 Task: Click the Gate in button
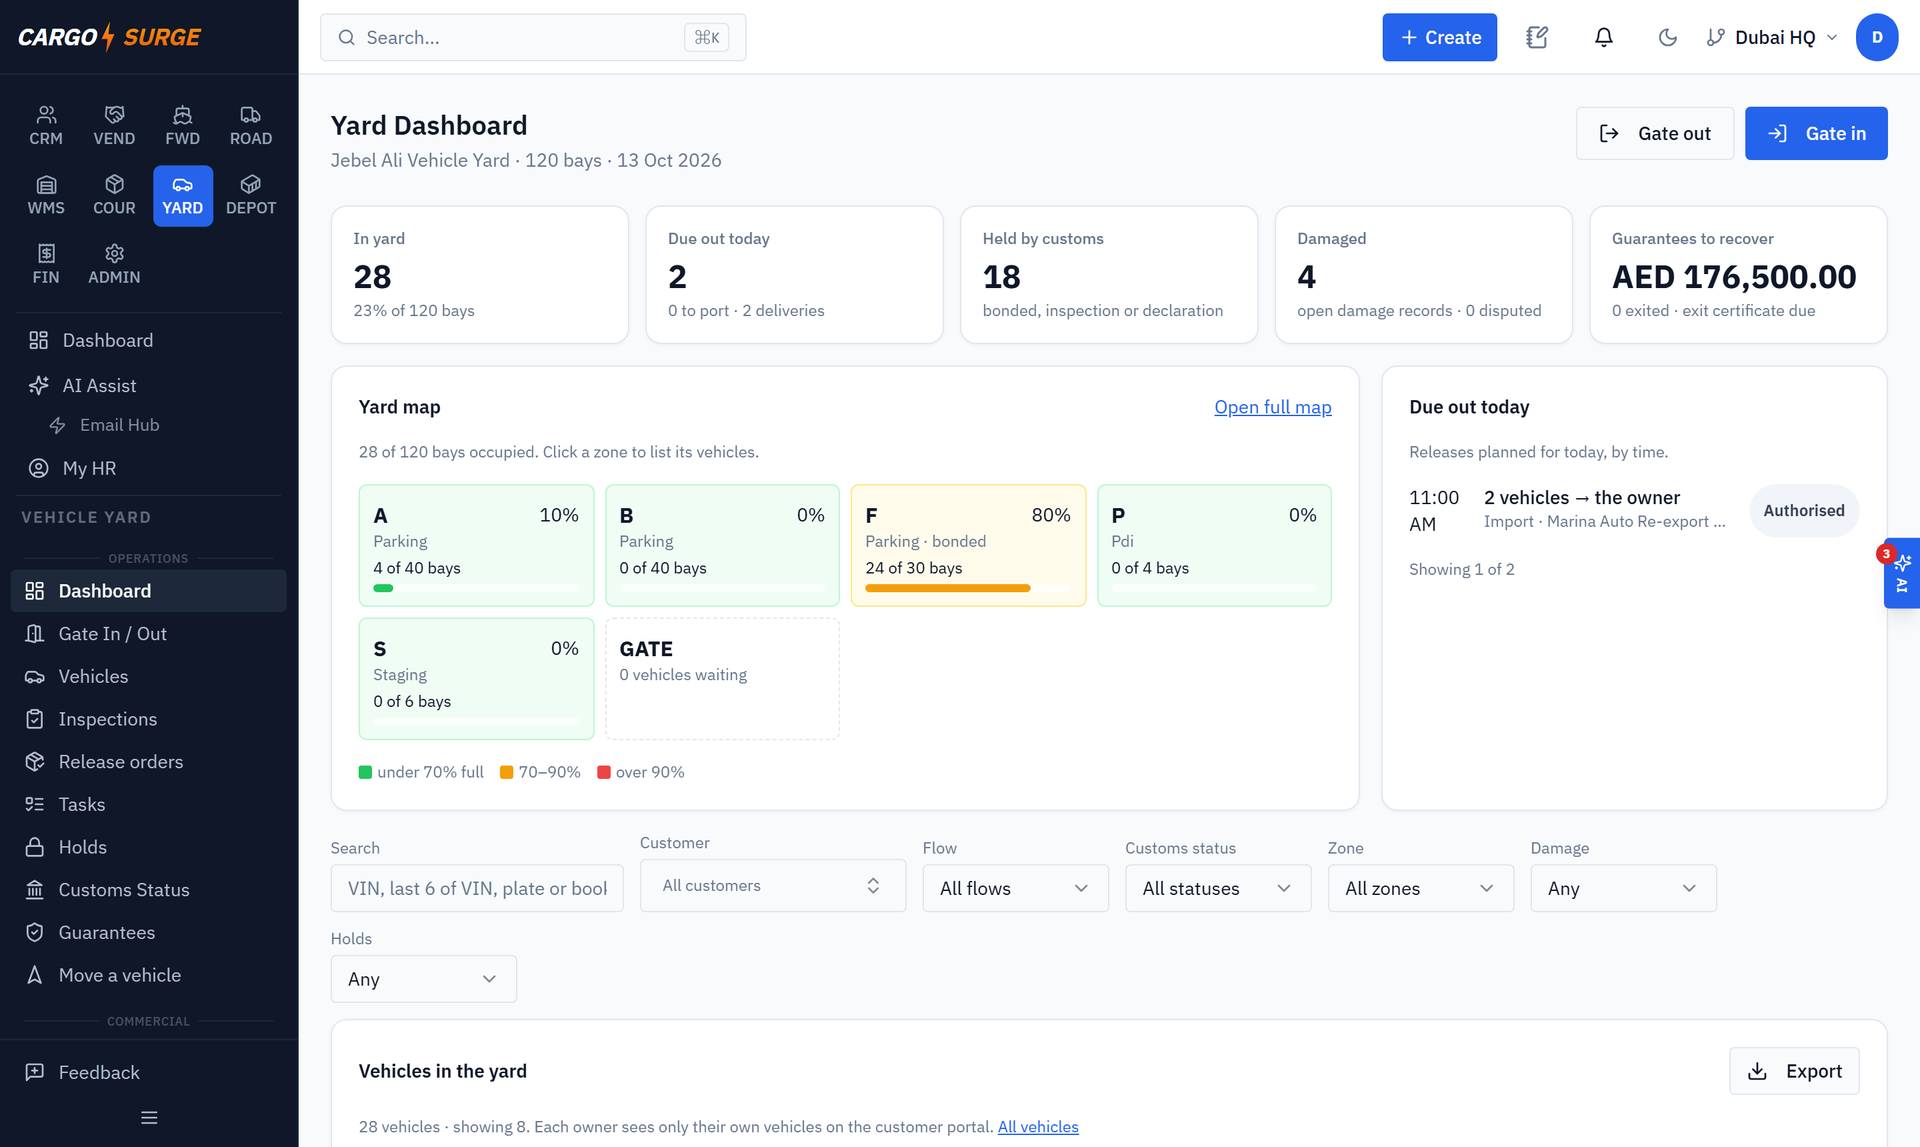tap(1816, 133)
